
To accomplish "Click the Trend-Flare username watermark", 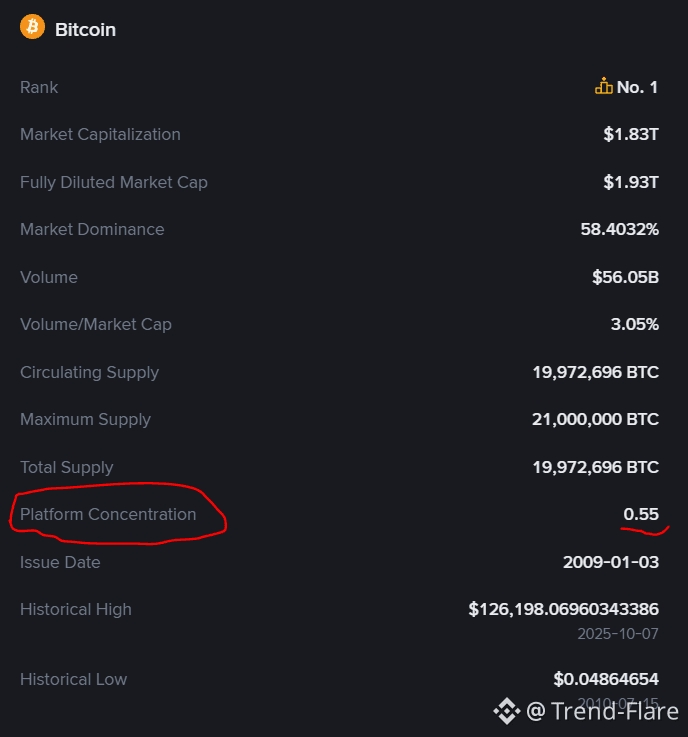I will coord(603,711).
